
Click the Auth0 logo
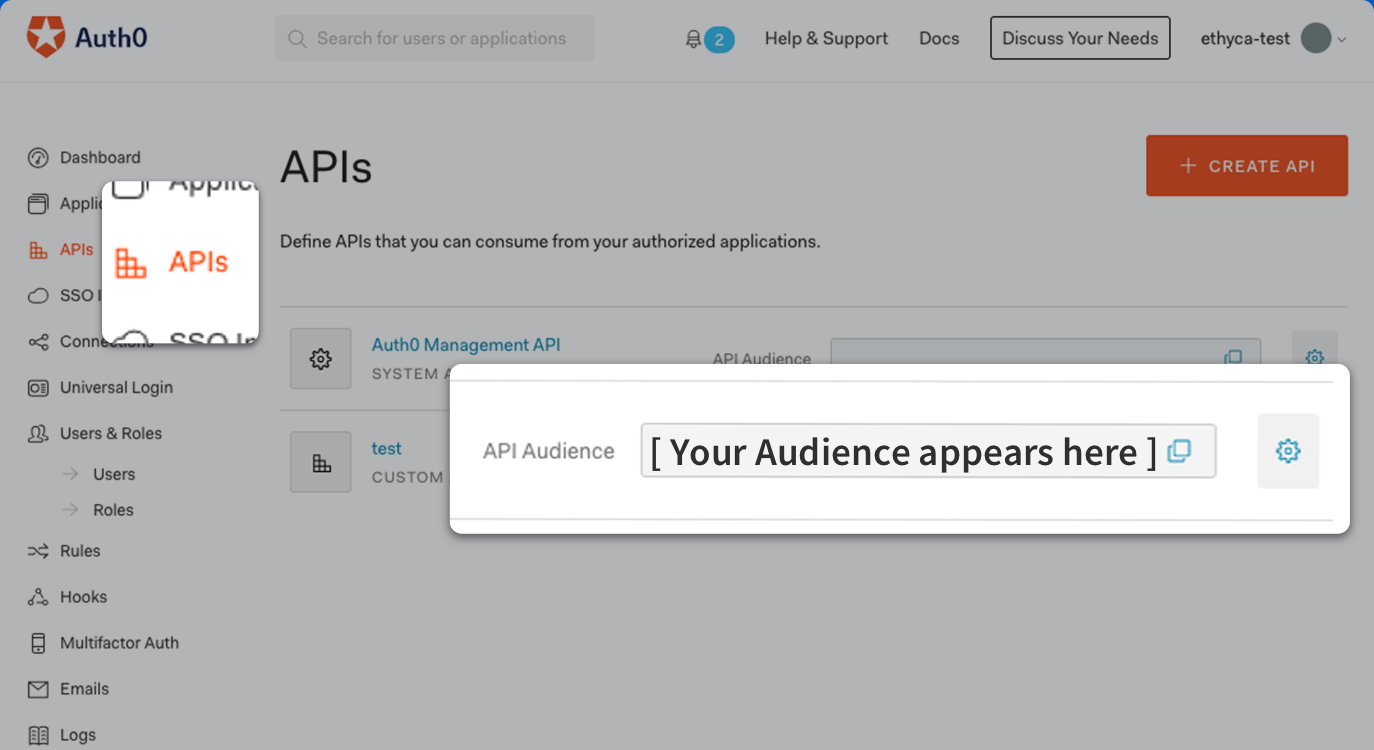click(87, 38)
